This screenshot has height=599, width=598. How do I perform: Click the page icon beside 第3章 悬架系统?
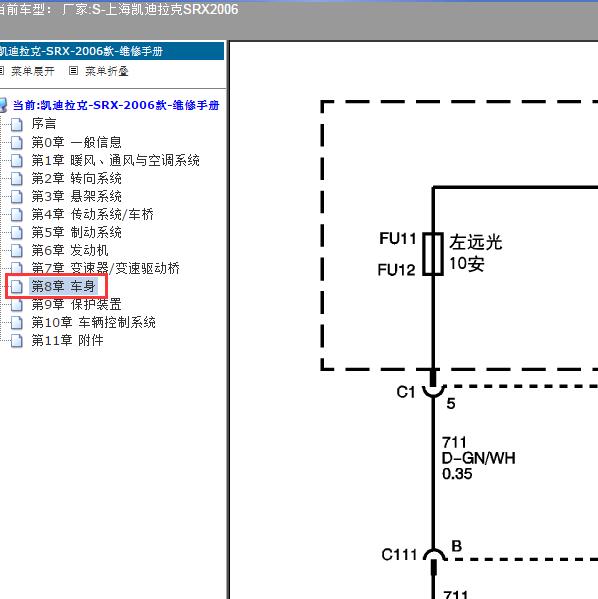(x=16, y=196)
